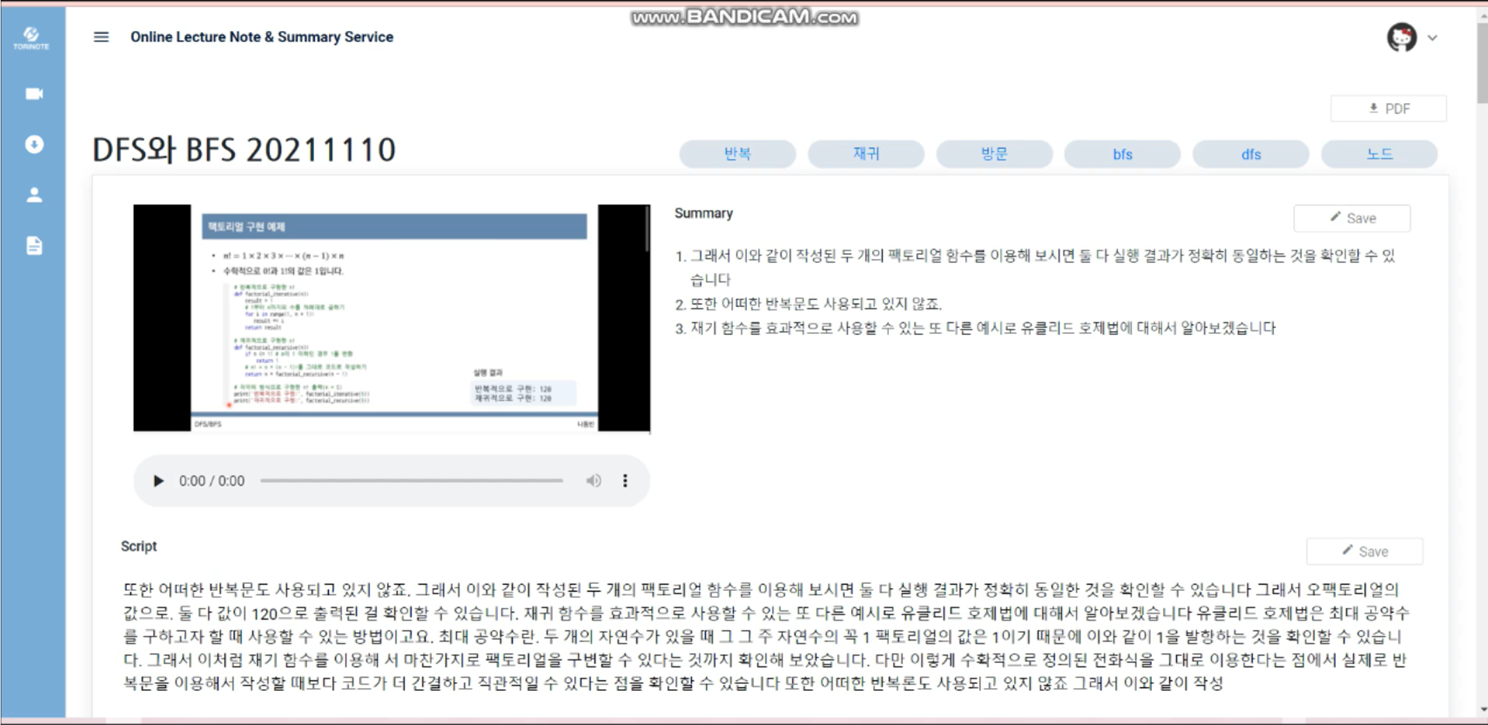Open the user profile icon in the sidebar

(33, 194)
